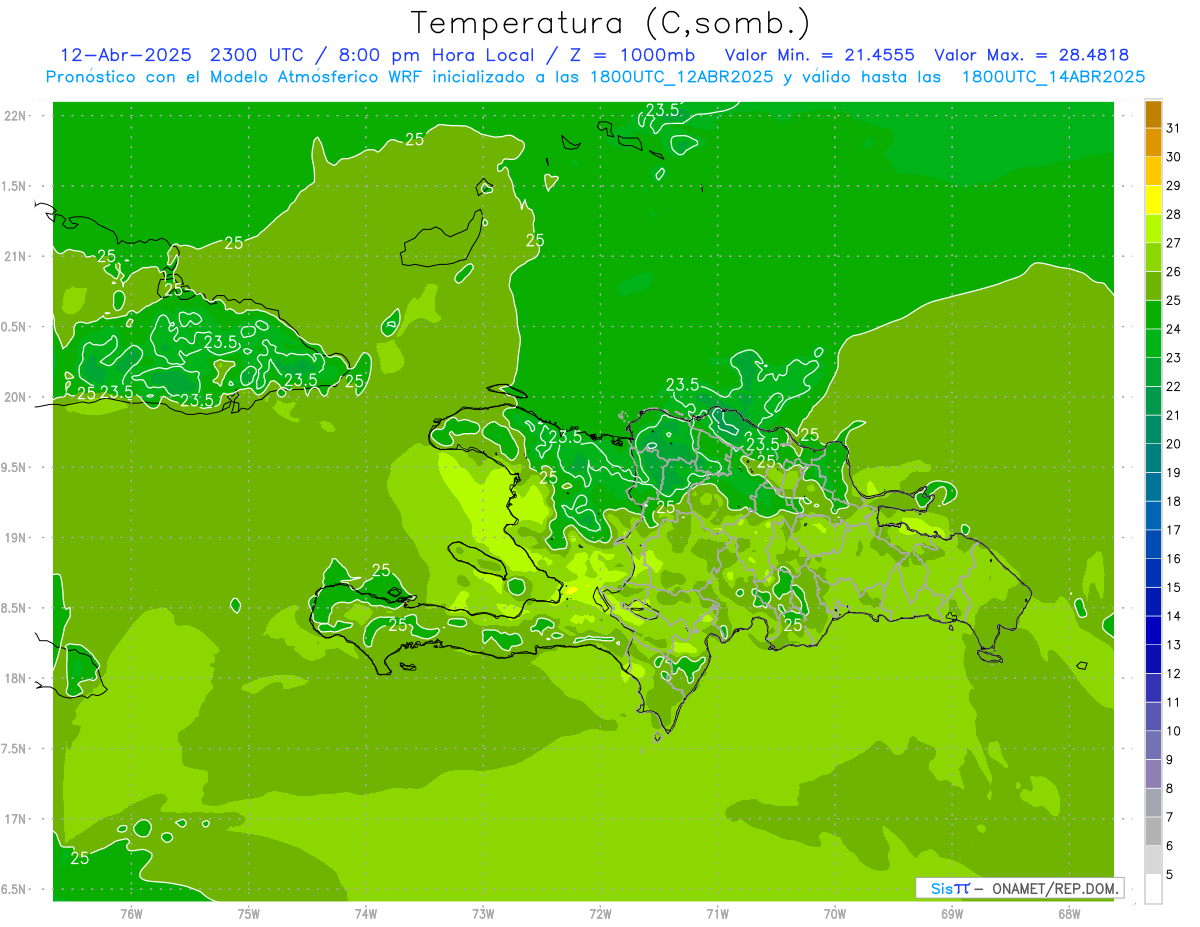
Task: Click the 75W longitude axis label
Action: pyautogui.click(x=249, y=913)
